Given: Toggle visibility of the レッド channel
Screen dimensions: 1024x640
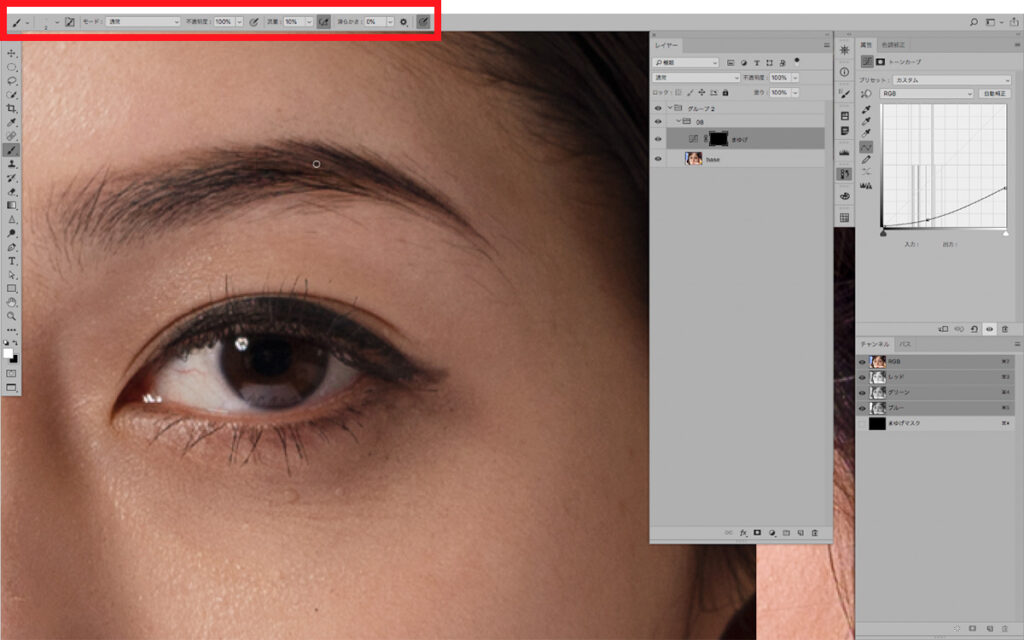Looking at the screenshot, I should click(862, 377).
